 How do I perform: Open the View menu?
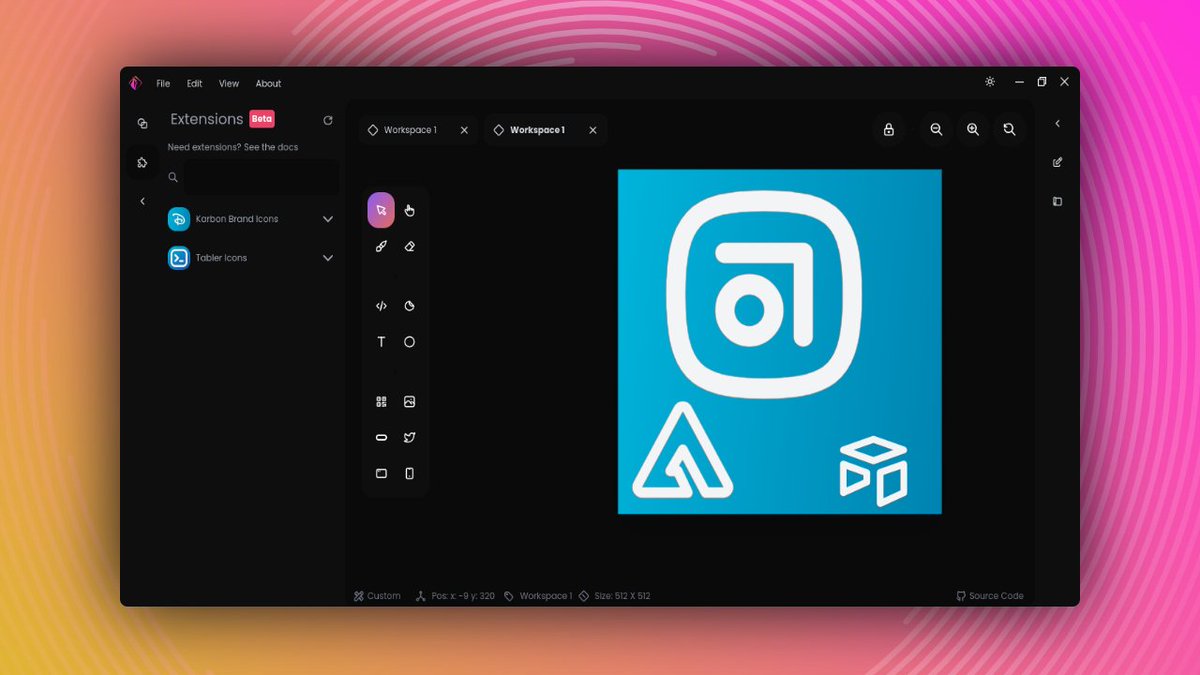[x=229, y=84]
